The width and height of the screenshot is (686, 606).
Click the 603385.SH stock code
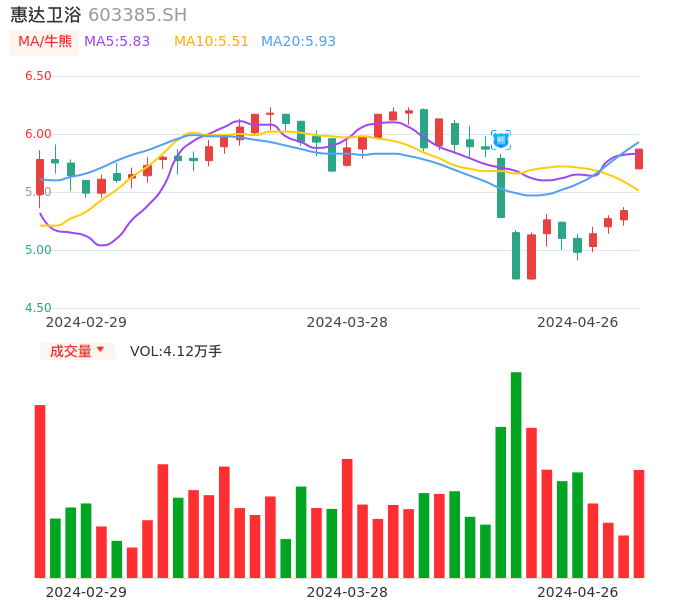click(x=137, y=15)
